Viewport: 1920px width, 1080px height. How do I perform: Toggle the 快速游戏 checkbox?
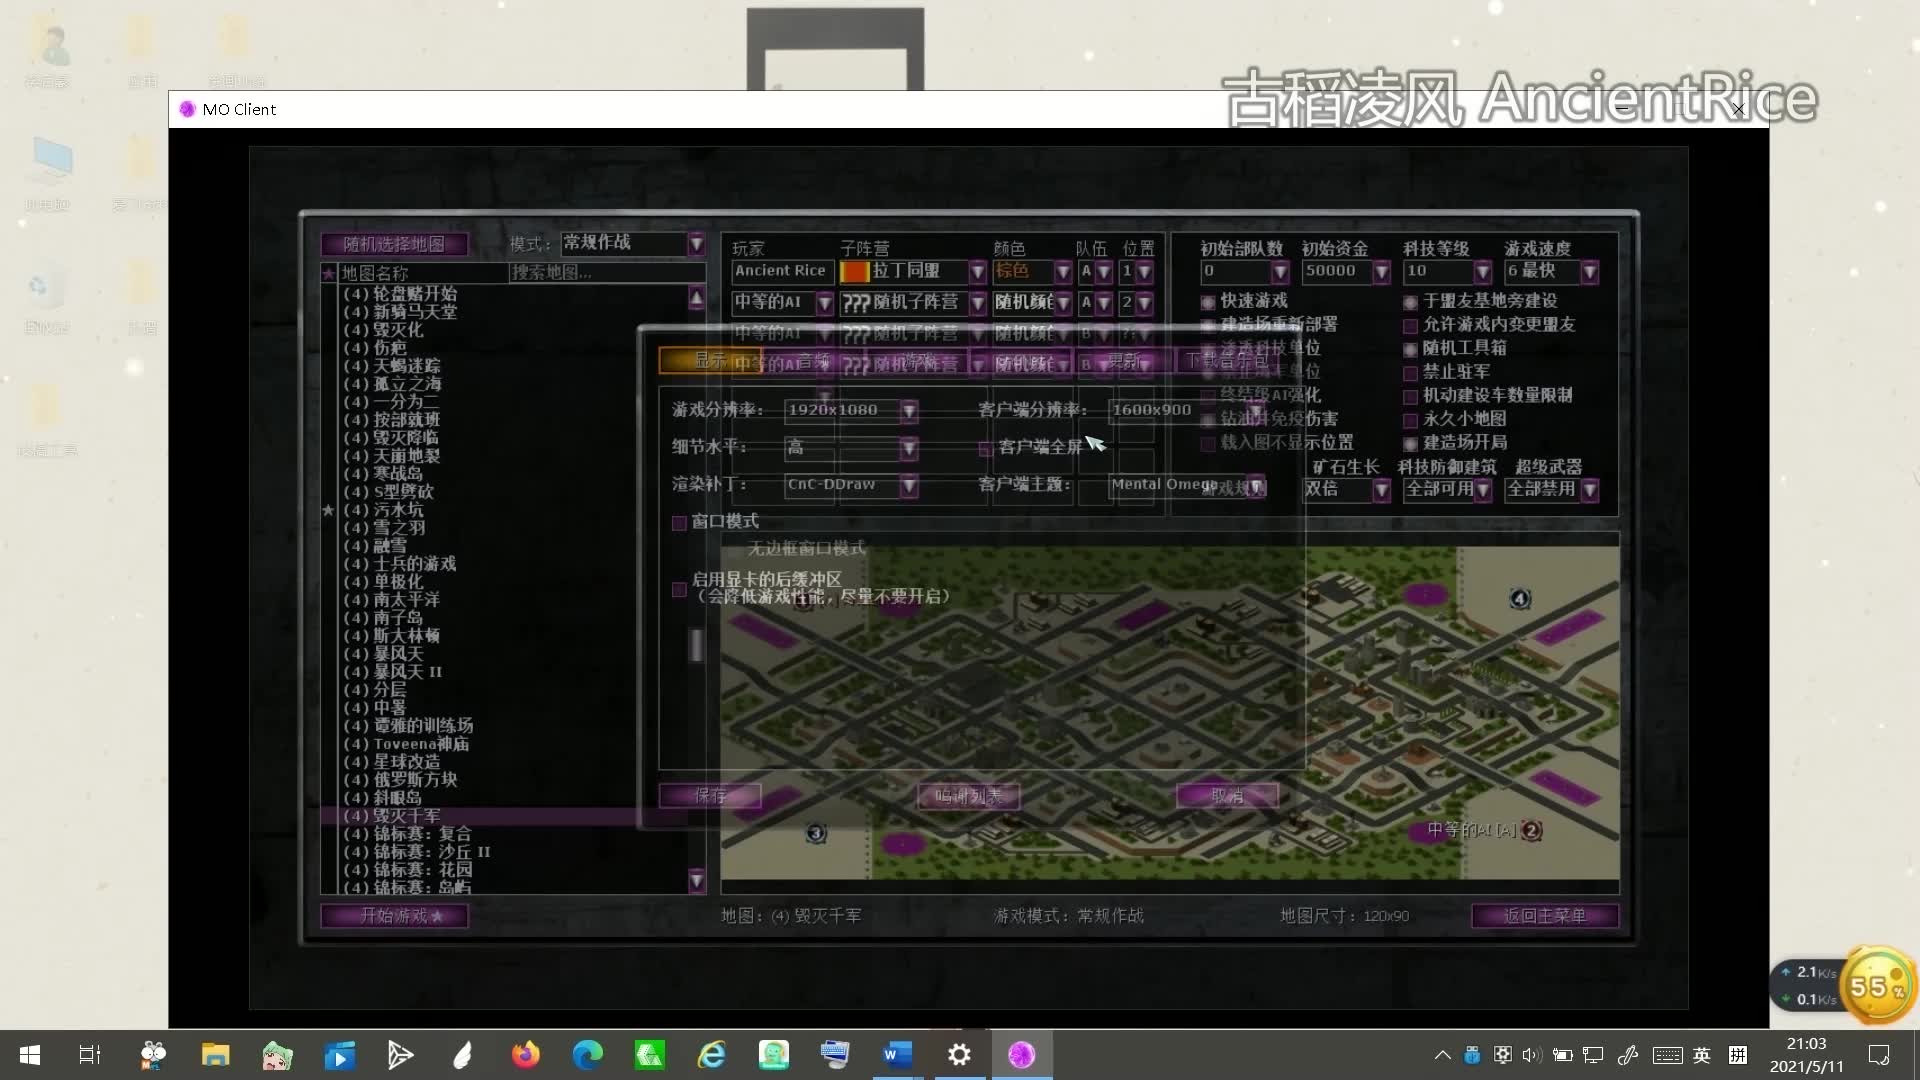[x=1208, y=302]
